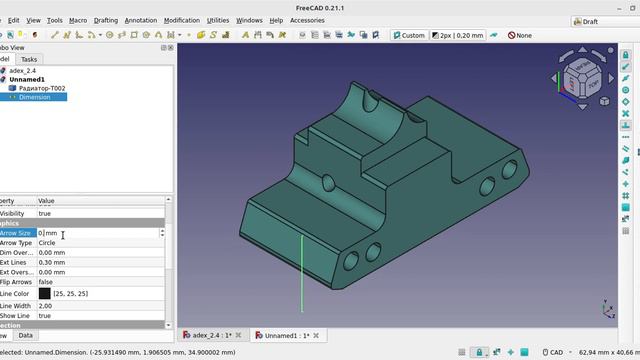Switch to the adex_2.4 : 1* document tab
The height and width of the screenshot is (360, 640).
coord(212,335)
